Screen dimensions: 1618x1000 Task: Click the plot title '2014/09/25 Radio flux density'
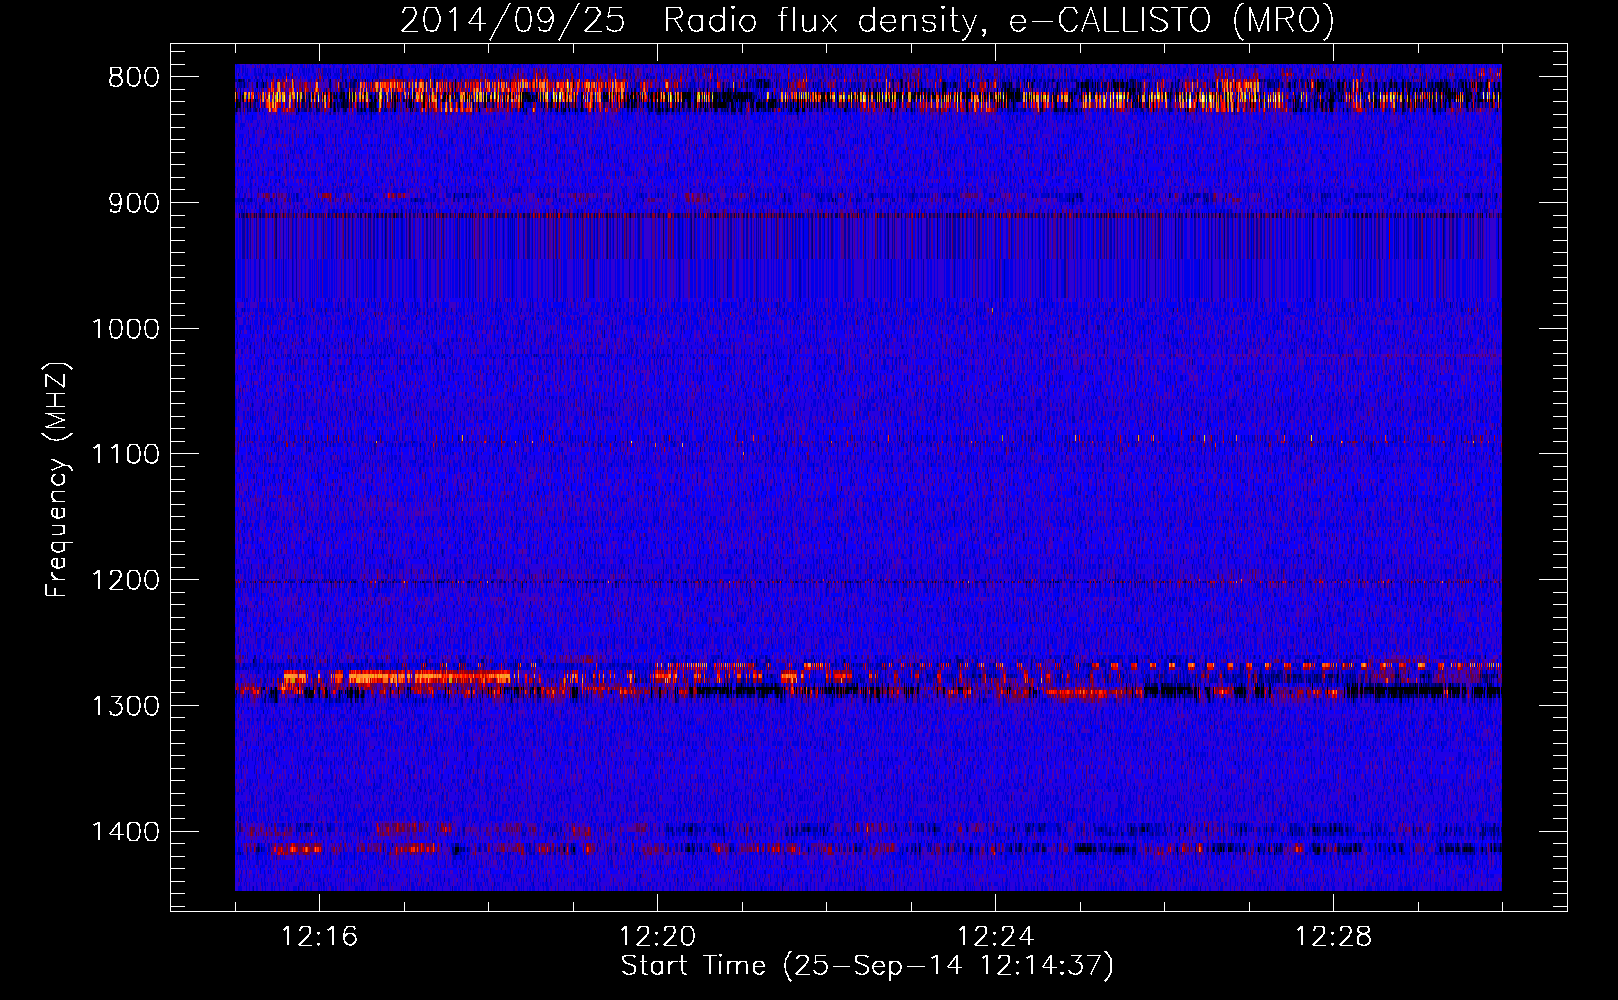[694, 21]
